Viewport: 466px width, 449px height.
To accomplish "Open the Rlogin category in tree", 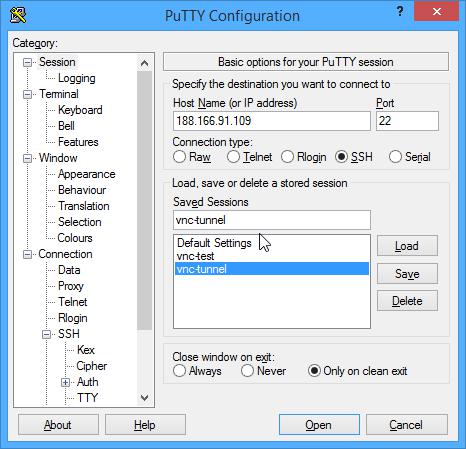I will tap(72, 318).
